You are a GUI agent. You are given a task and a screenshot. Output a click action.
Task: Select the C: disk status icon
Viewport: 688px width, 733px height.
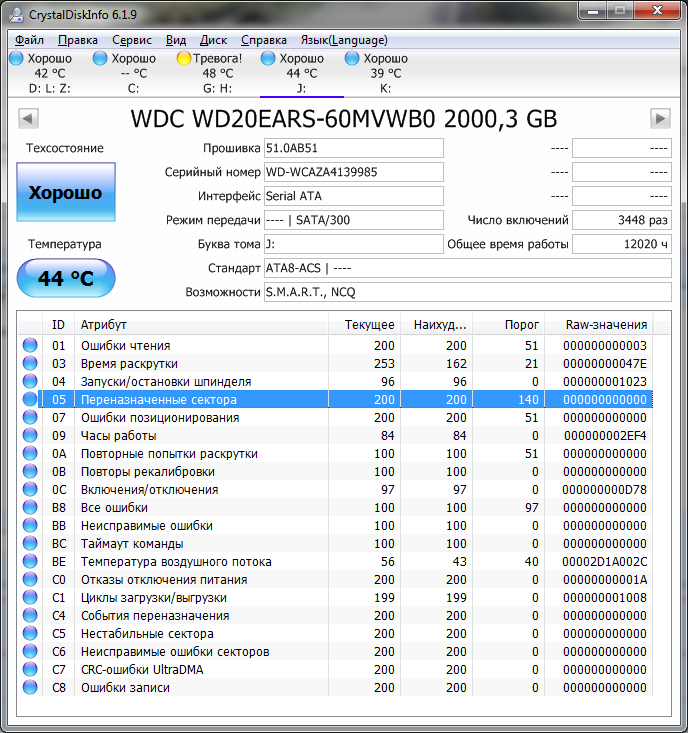click(100, 58)
